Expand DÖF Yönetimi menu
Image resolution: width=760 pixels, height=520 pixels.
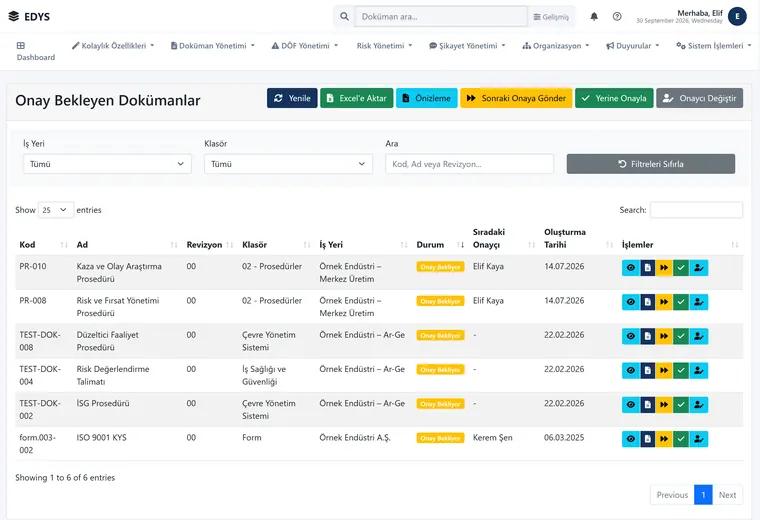(305, 46)
